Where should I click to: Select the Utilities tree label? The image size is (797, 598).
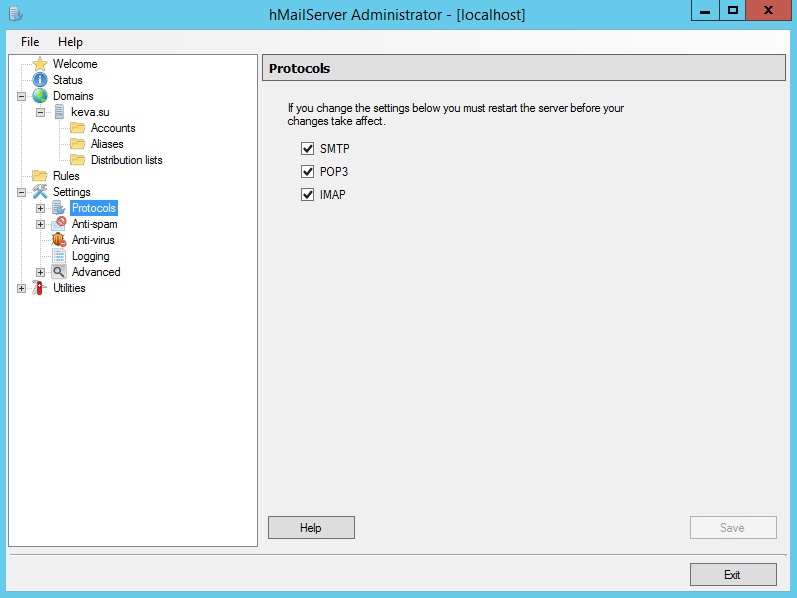coord(69,288)
